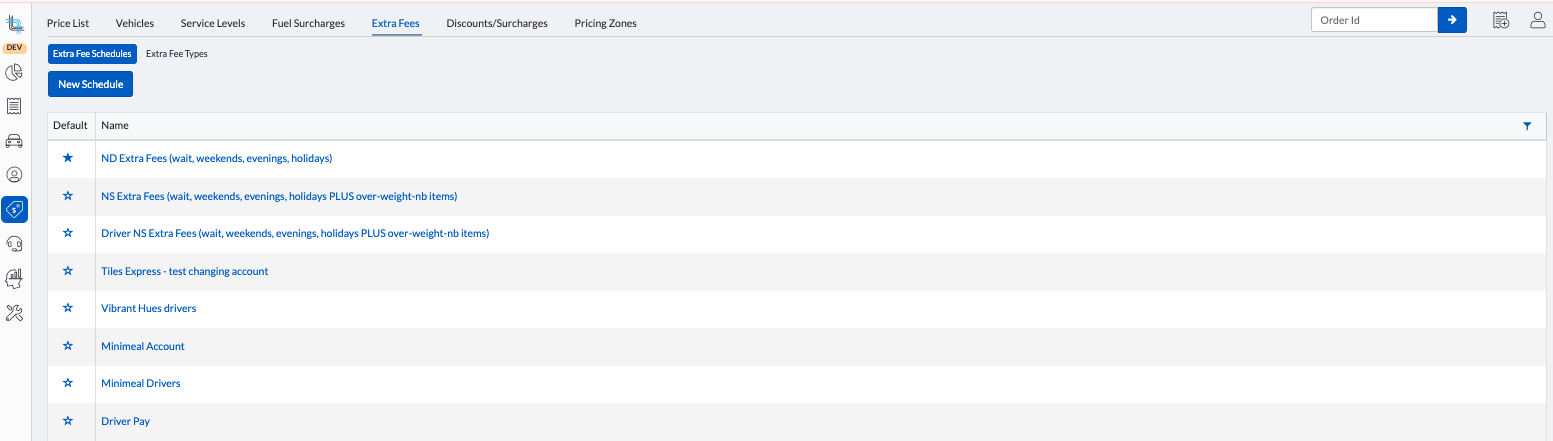
Task: Open the AI insights head sidebar icon
Action: tap(15, 278)
